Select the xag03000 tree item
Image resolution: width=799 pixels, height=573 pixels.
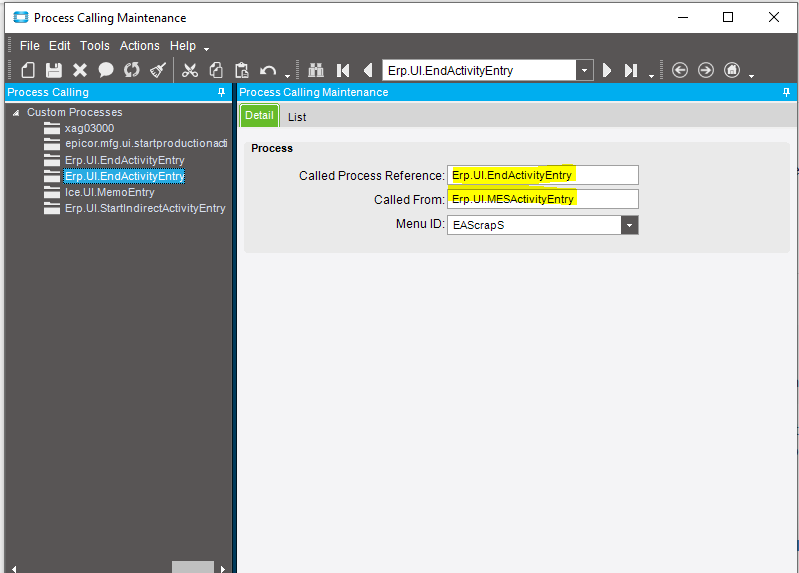pos(89,128)
